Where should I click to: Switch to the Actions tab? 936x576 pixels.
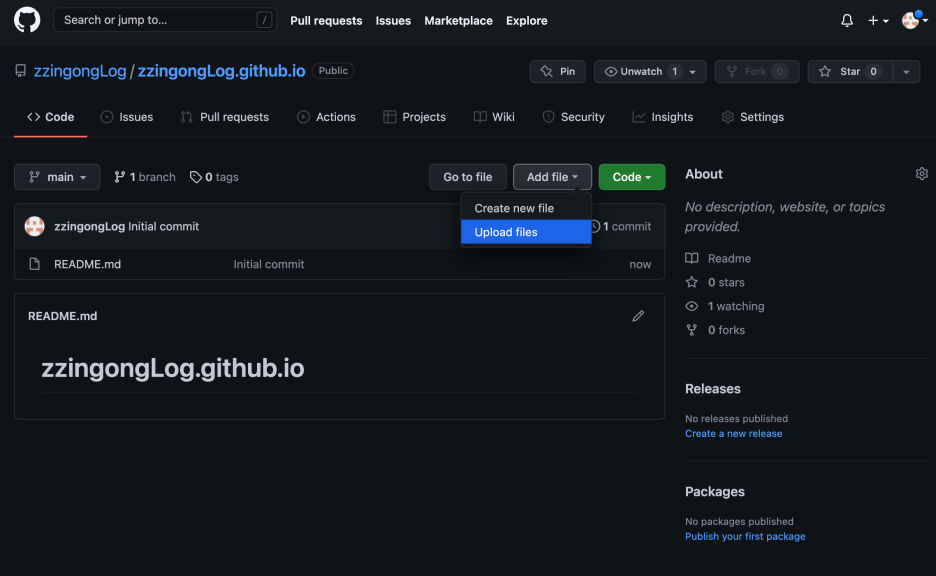click(x=326, y=117)
